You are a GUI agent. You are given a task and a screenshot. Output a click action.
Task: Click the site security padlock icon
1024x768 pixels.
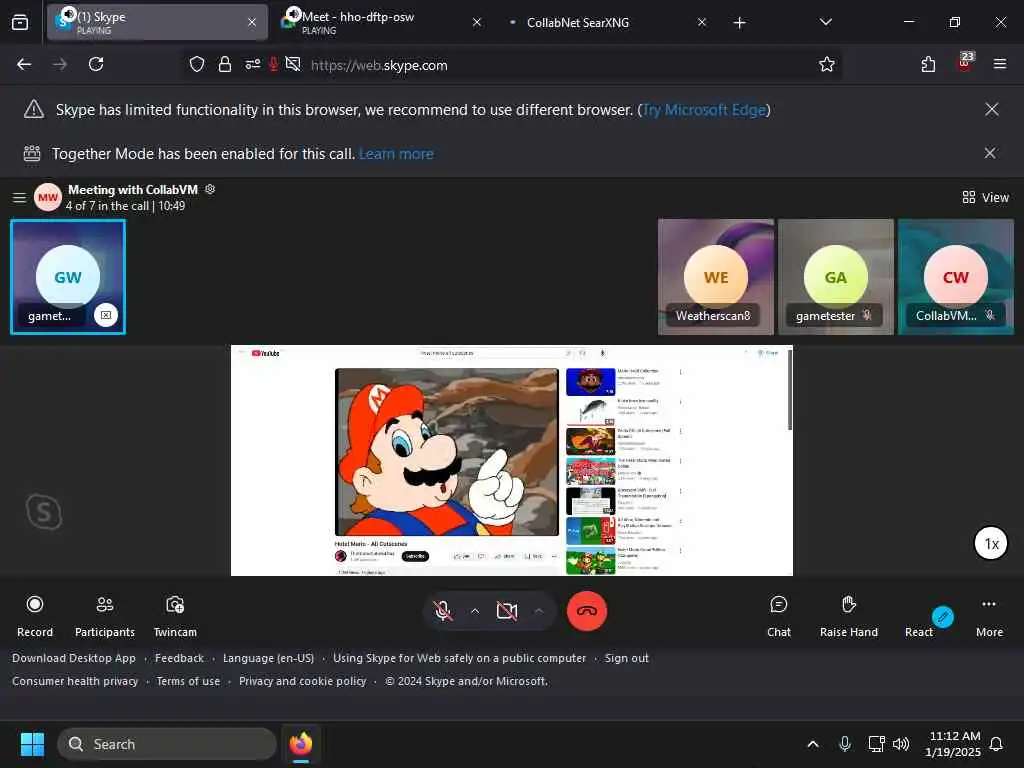225,64
